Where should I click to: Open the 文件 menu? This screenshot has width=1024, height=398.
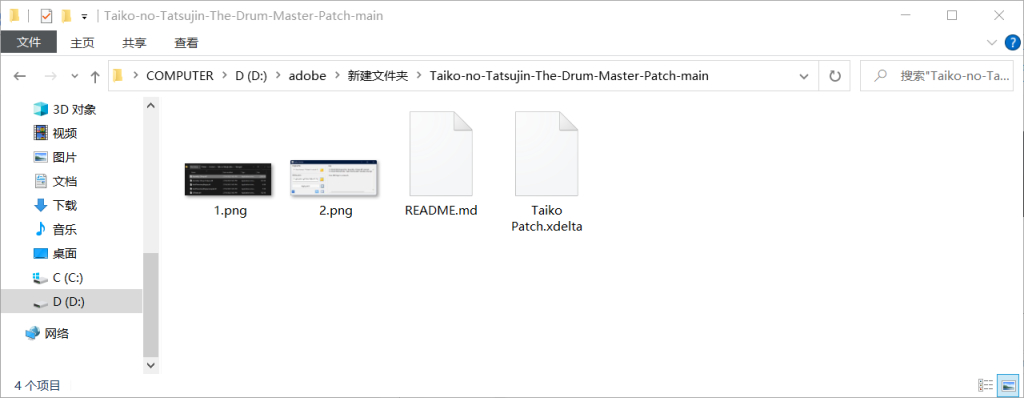[x=29, y=42]
